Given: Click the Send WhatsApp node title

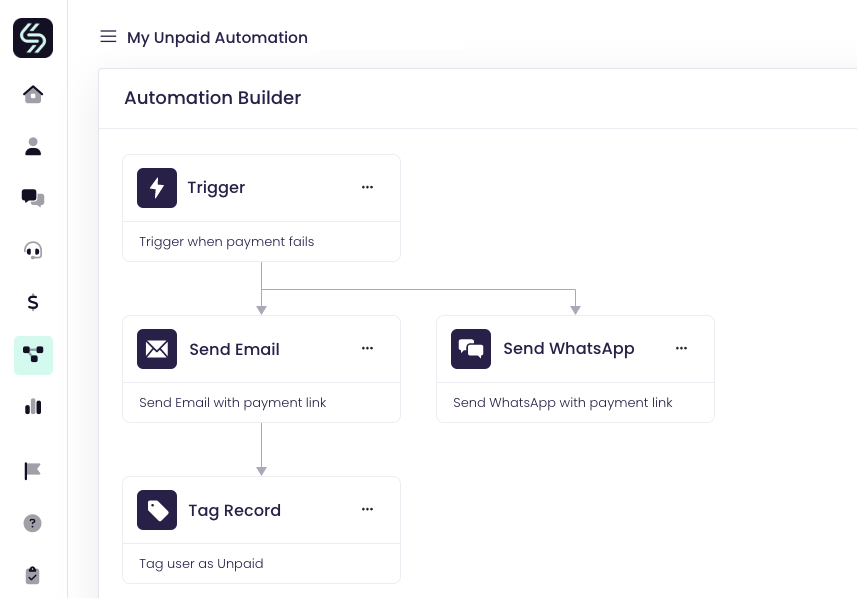Looking at the screenshot, I should coord(568,349).
